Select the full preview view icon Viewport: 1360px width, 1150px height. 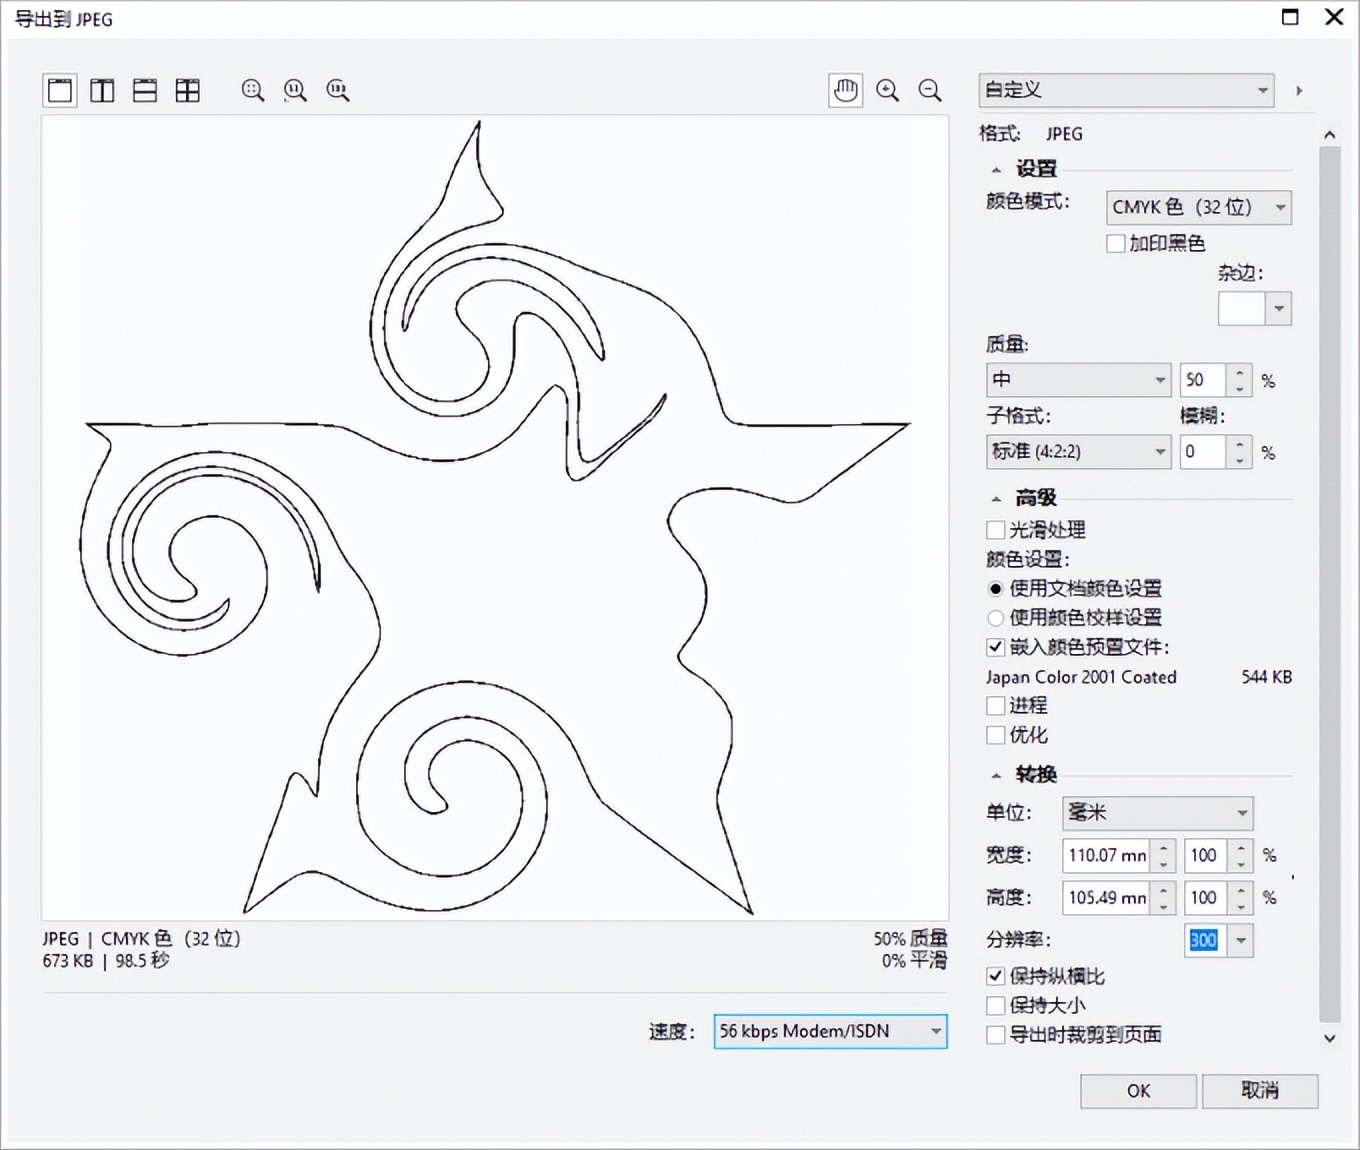coord(59,90)
